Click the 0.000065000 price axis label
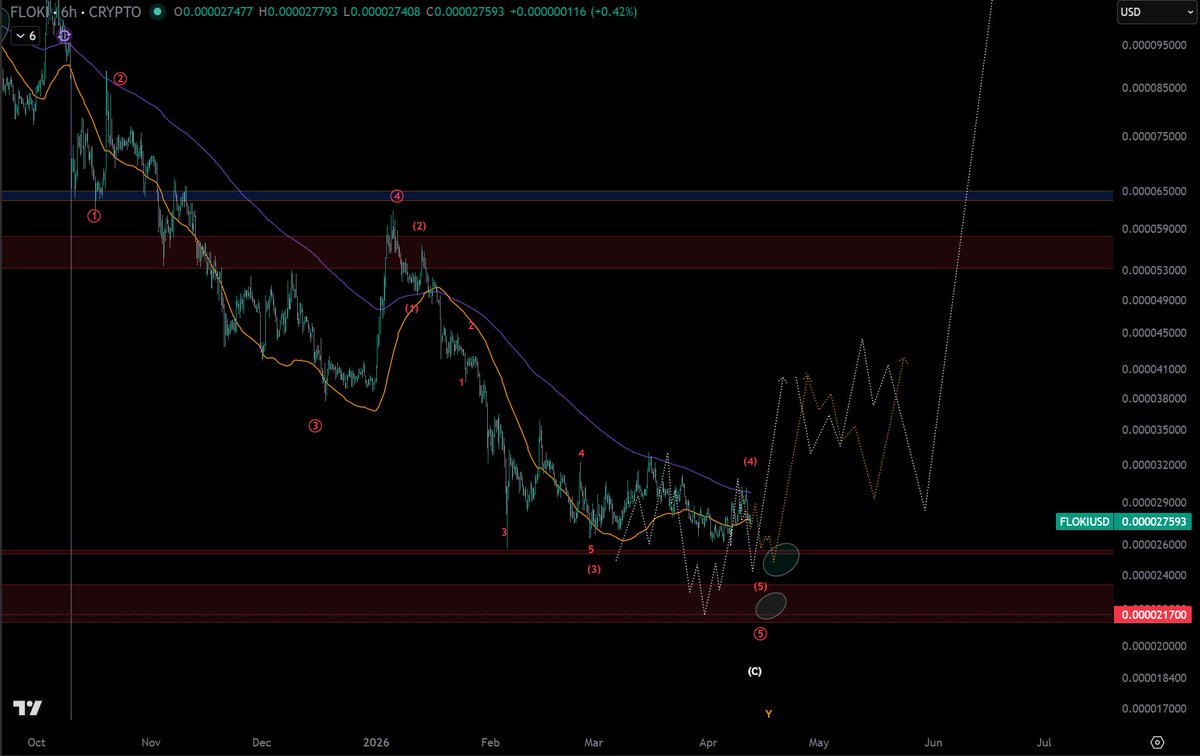This screenshot has width=1200, height=756. click(x=1154, y=191)
